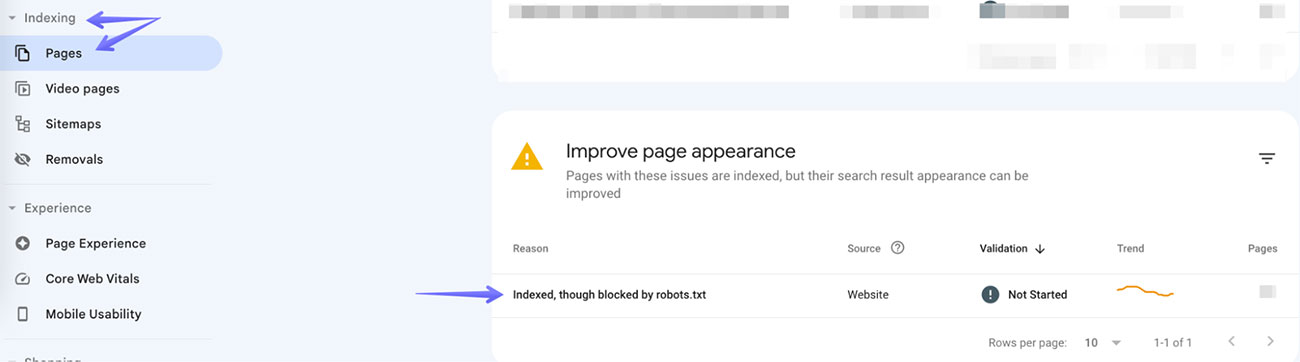
Task: Click the yellow warning triangle icon
Action: pos(527,157)
